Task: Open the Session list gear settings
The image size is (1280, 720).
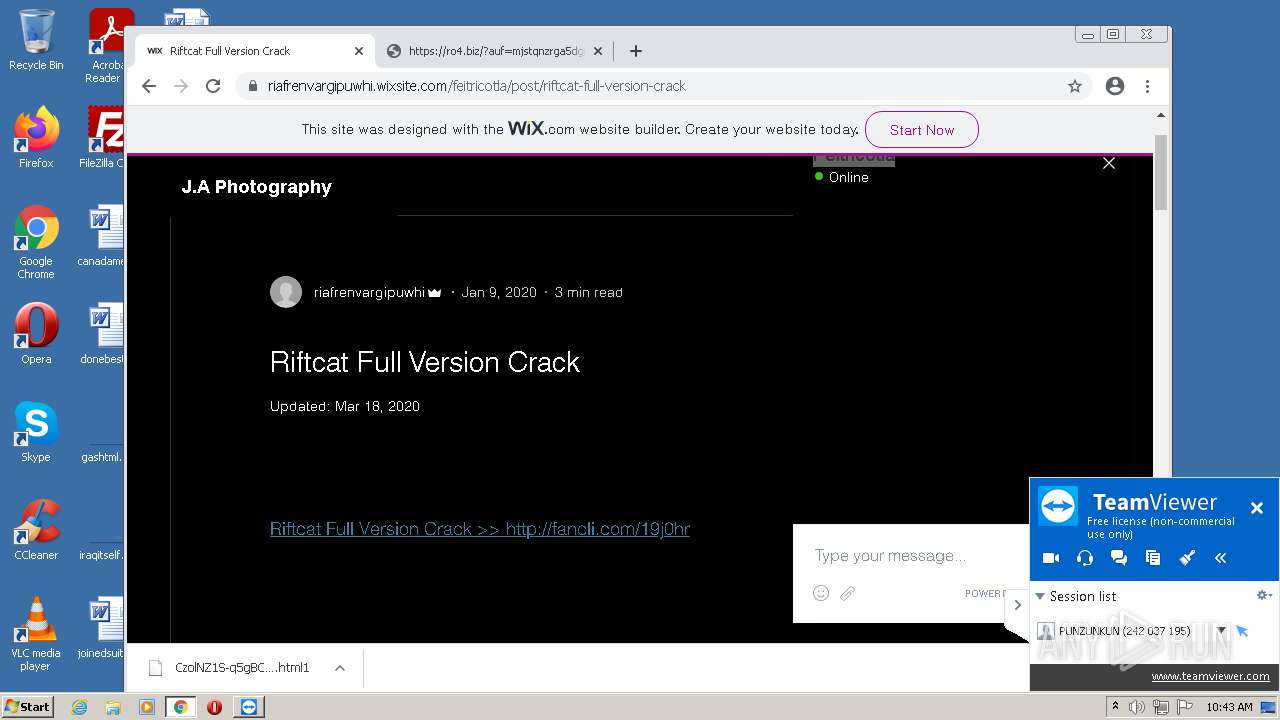Action: pyautogui.click(x=1264, y=595)
